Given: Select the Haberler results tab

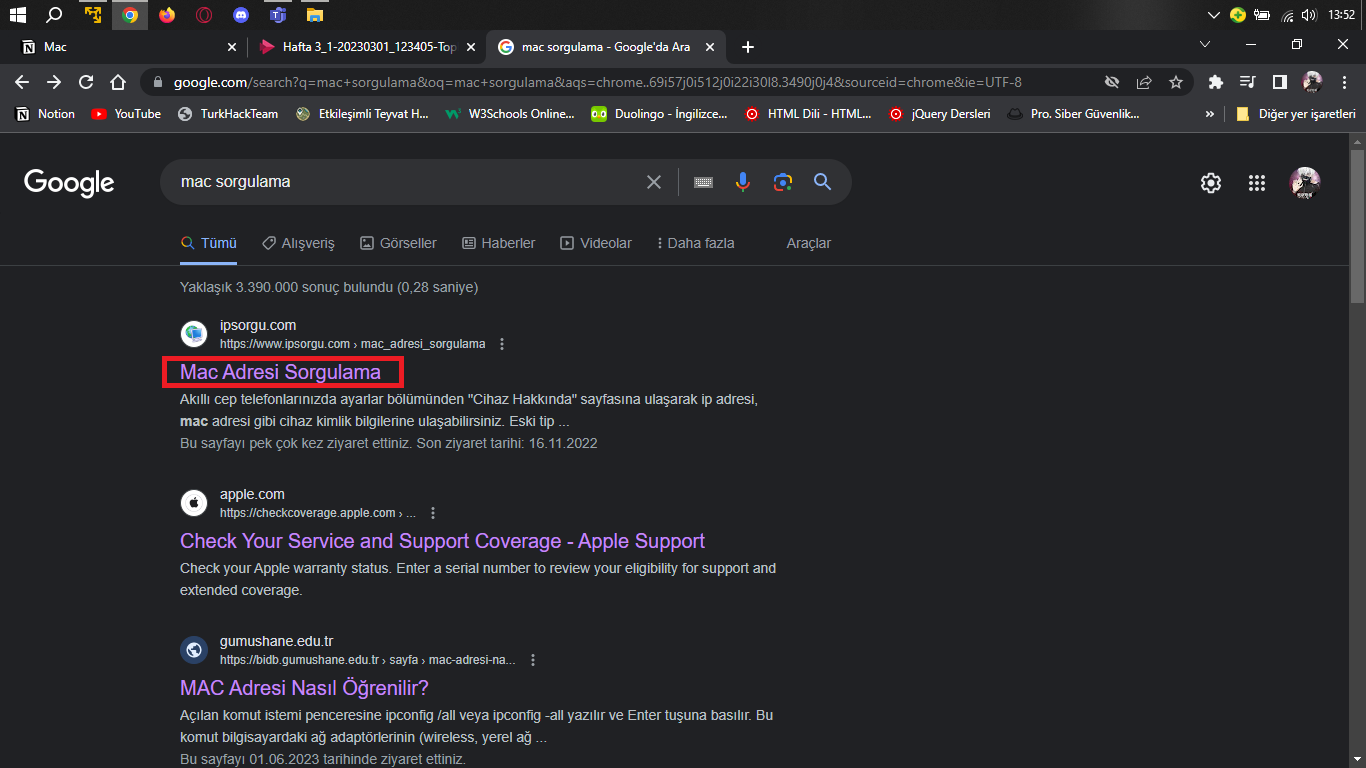Looking at the screenshot, I should pos(498,243).
